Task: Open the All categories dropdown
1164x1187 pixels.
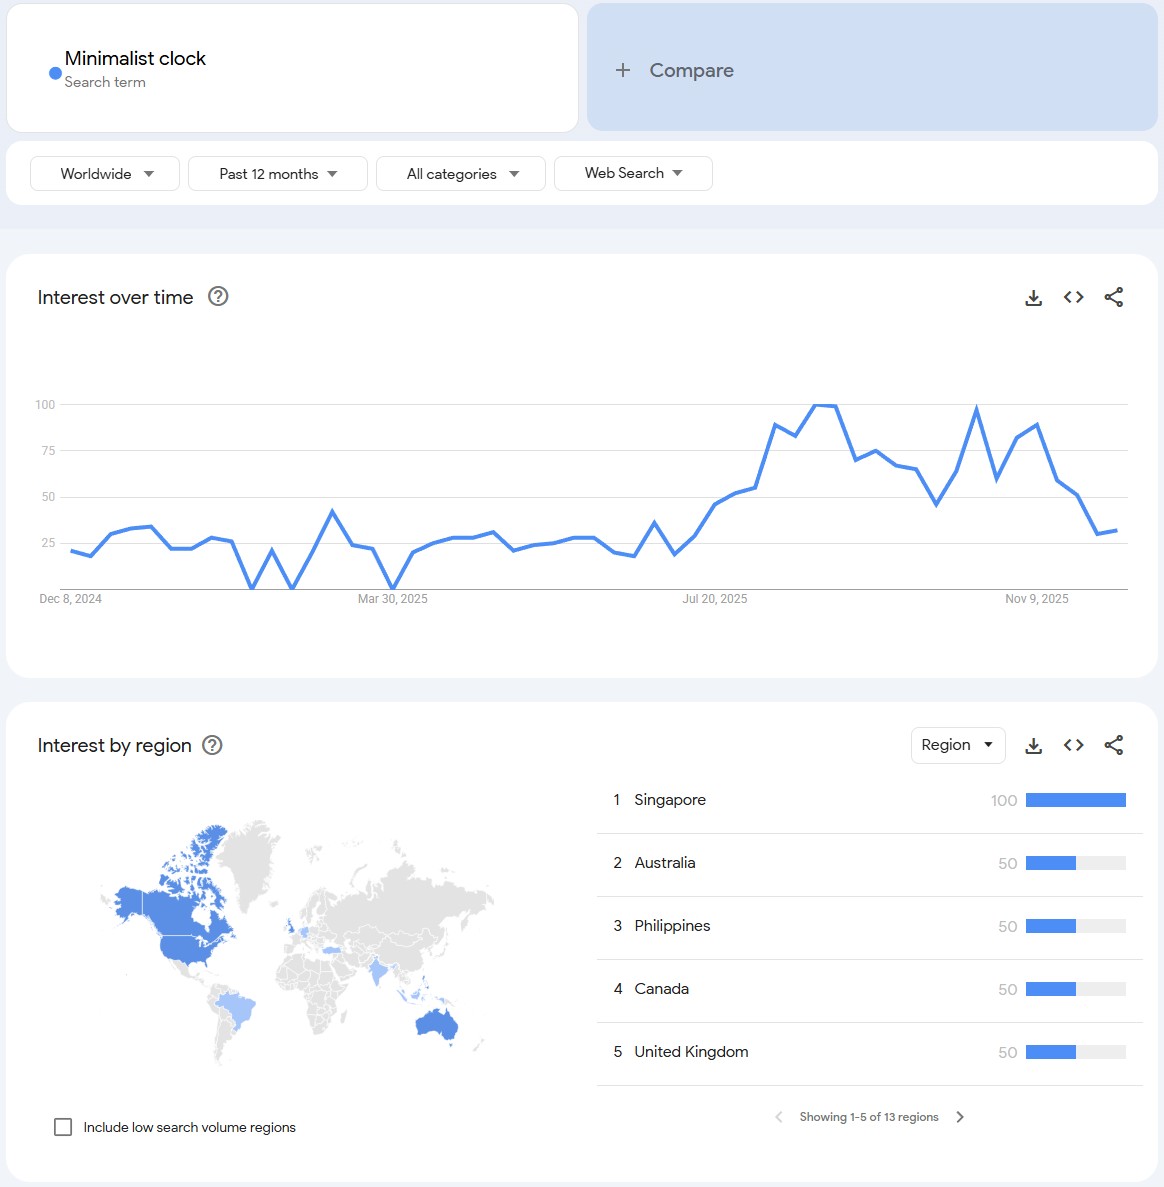Action: pos(461,174)
